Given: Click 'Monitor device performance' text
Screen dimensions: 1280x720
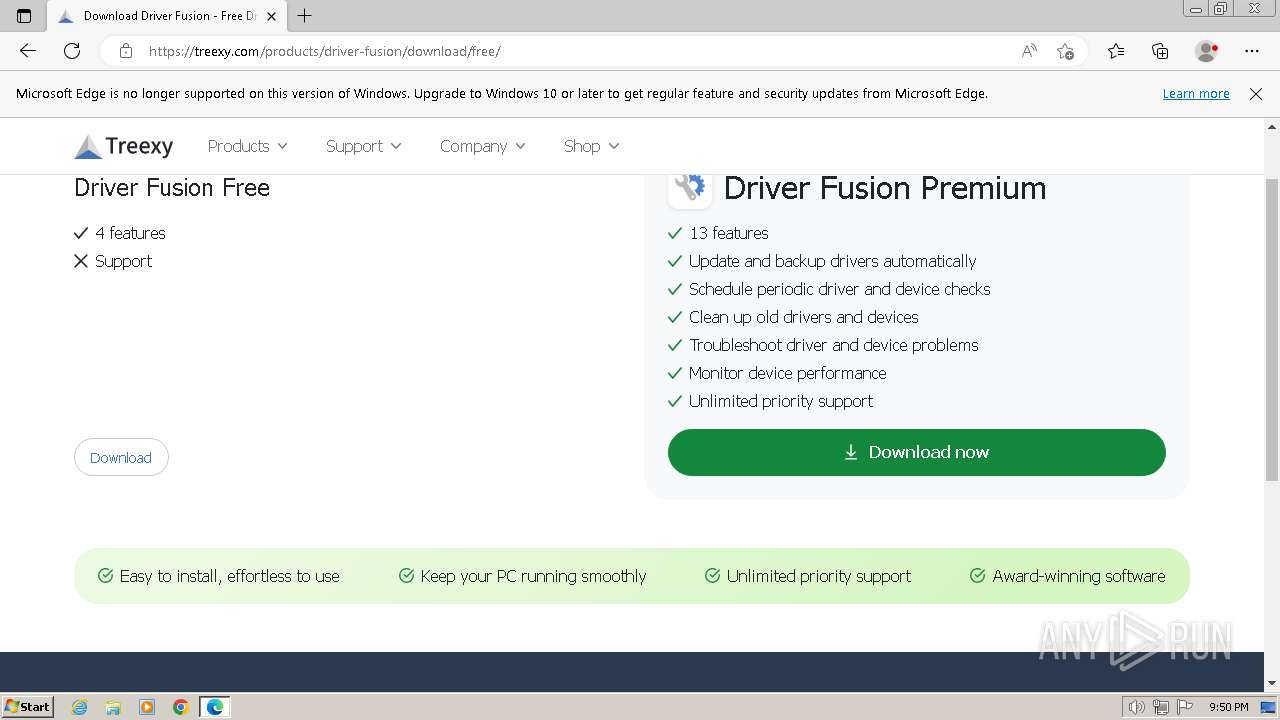Looking at the screenshot, I should tap(787, 373).
